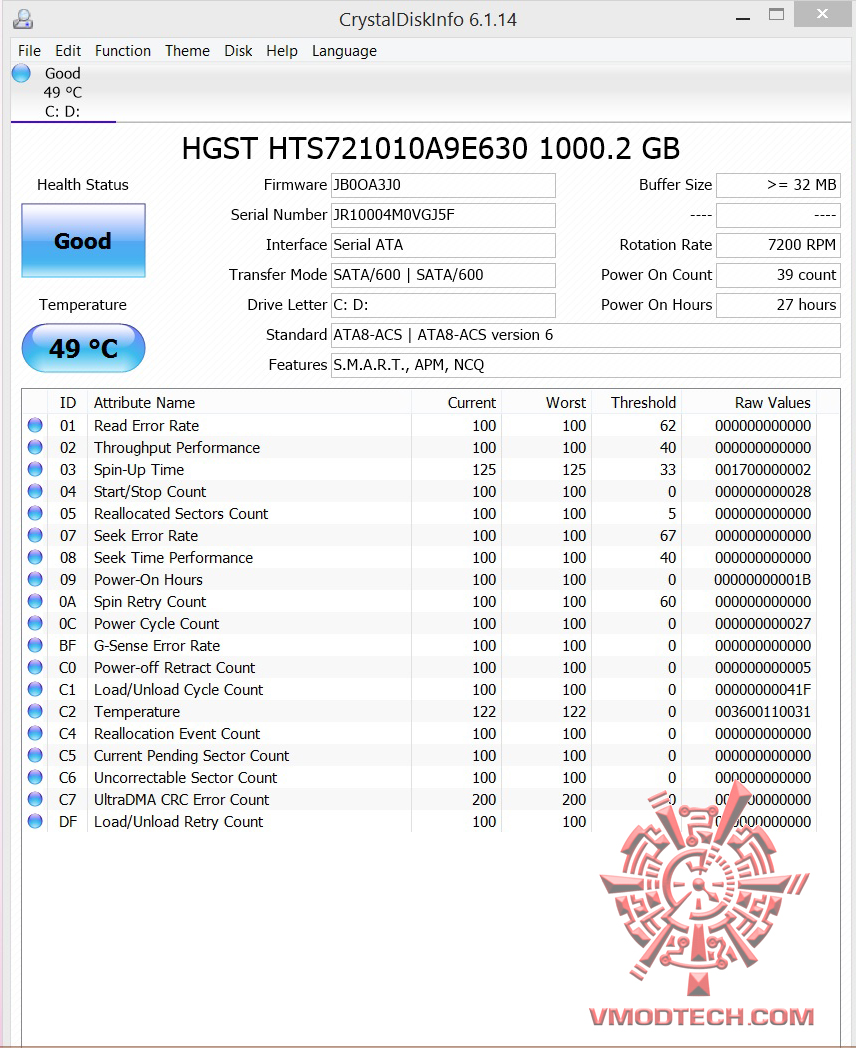Click the Power On Hours field
This screenshot has height=1048, width=856.
778,305
